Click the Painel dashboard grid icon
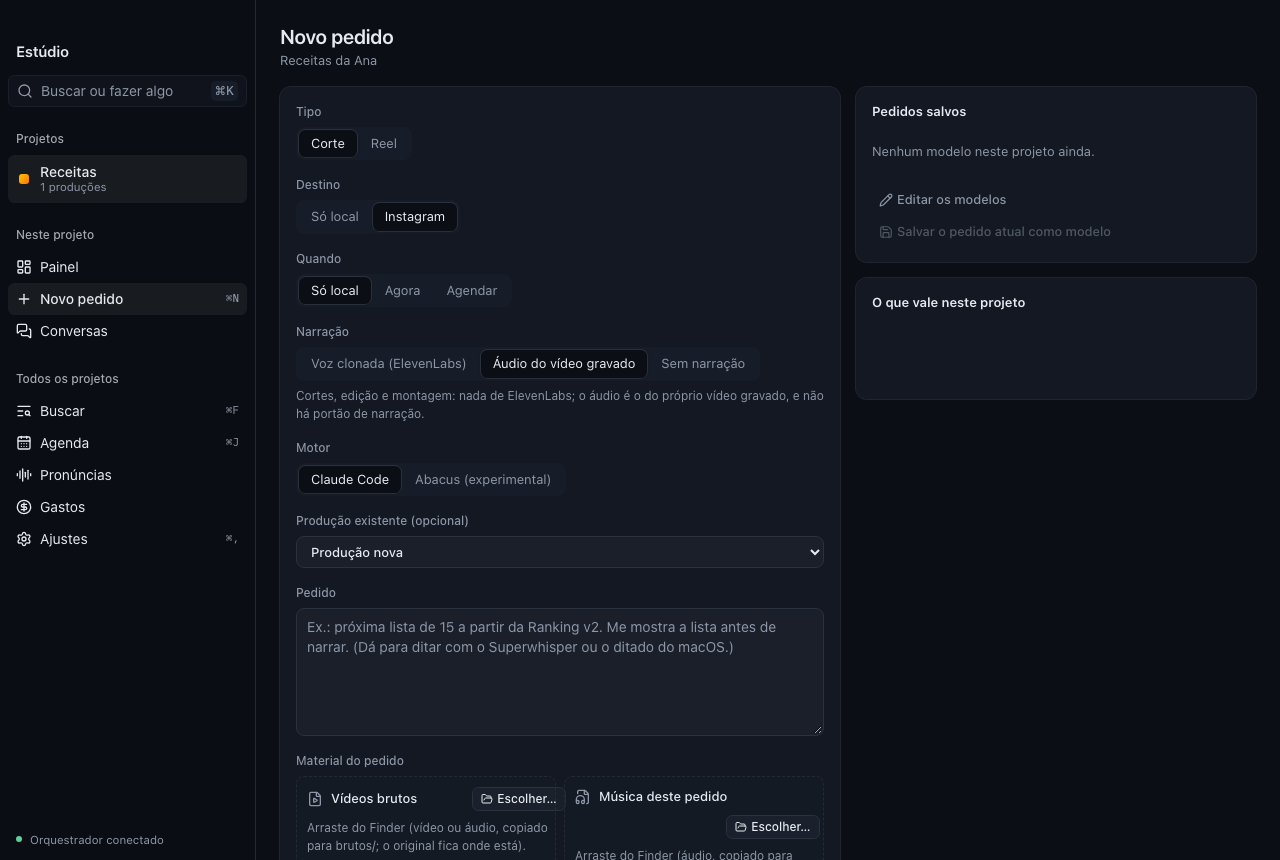1280x860 pixels. [24, 267]
